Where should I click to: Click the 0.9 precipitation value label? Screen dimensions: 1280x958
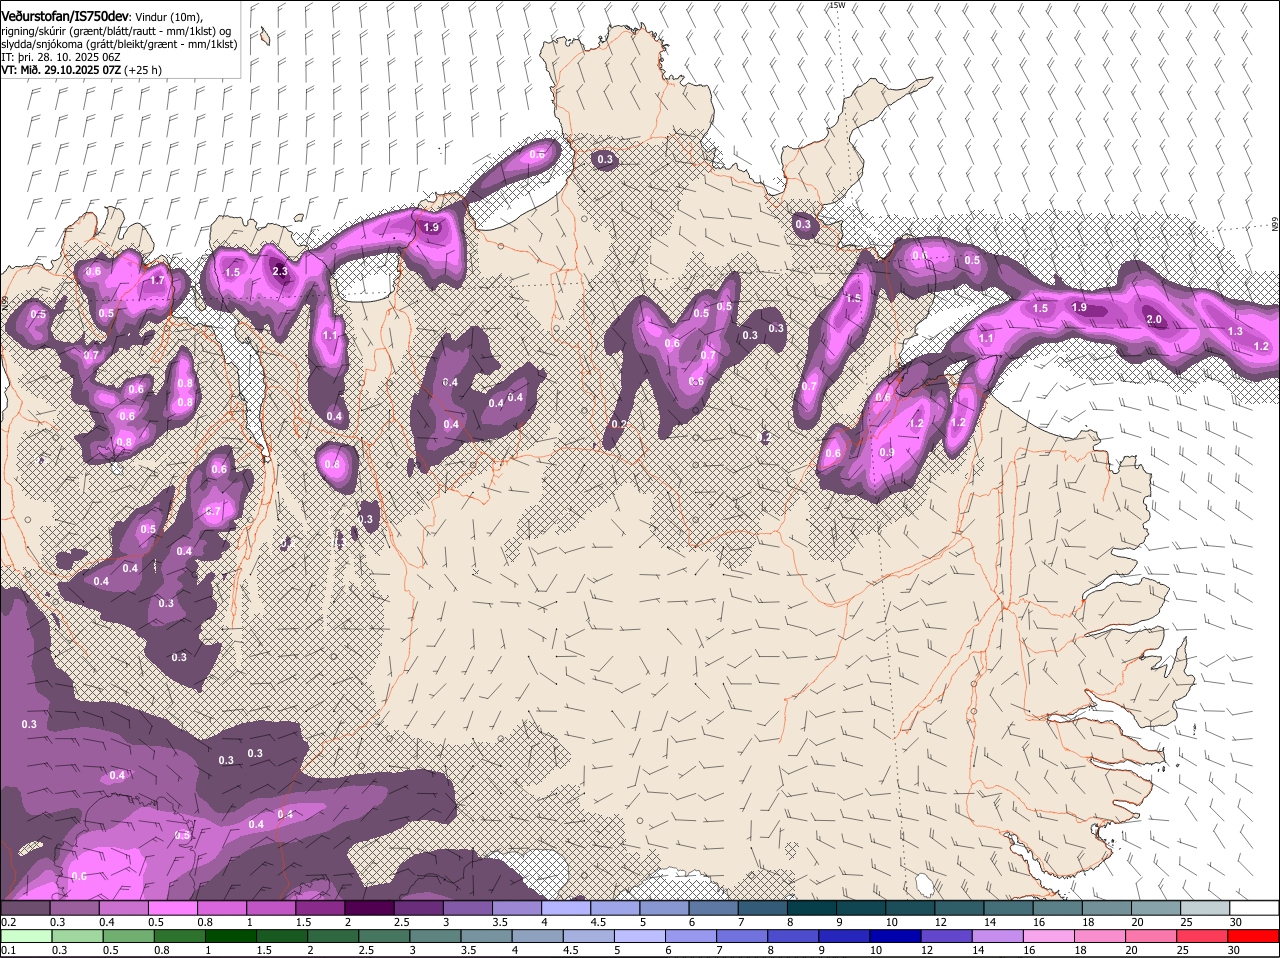(886, 453)
